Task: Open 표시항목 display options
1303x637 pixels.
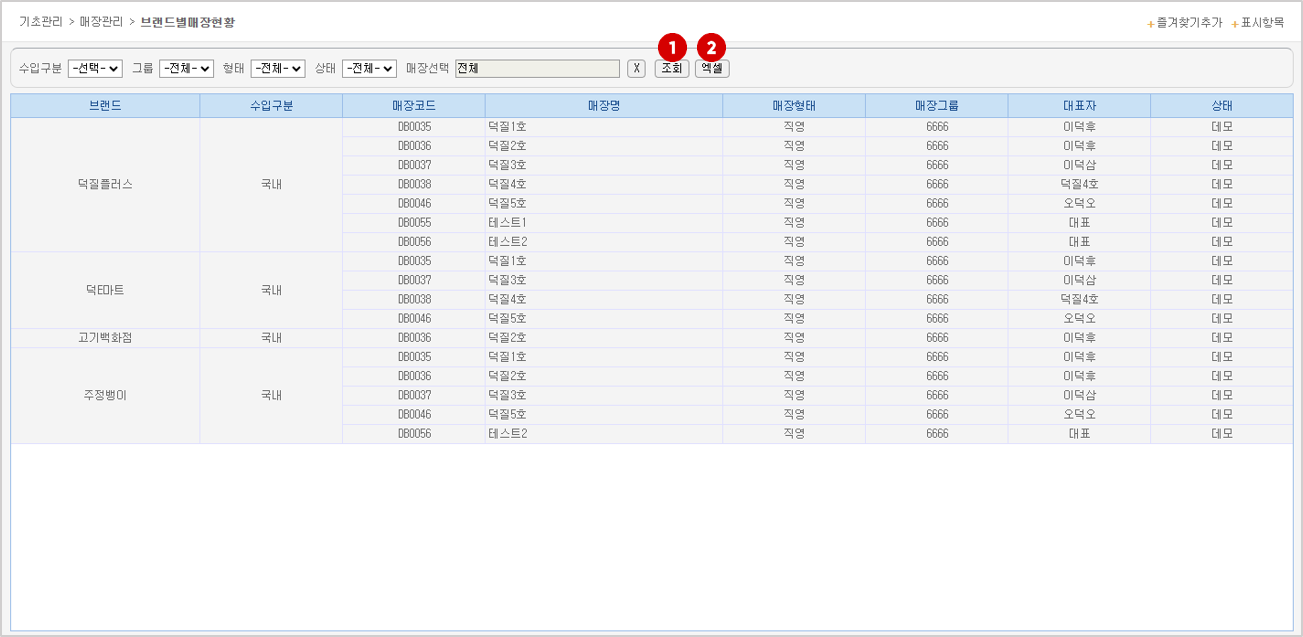Action: pos(1261,22)
